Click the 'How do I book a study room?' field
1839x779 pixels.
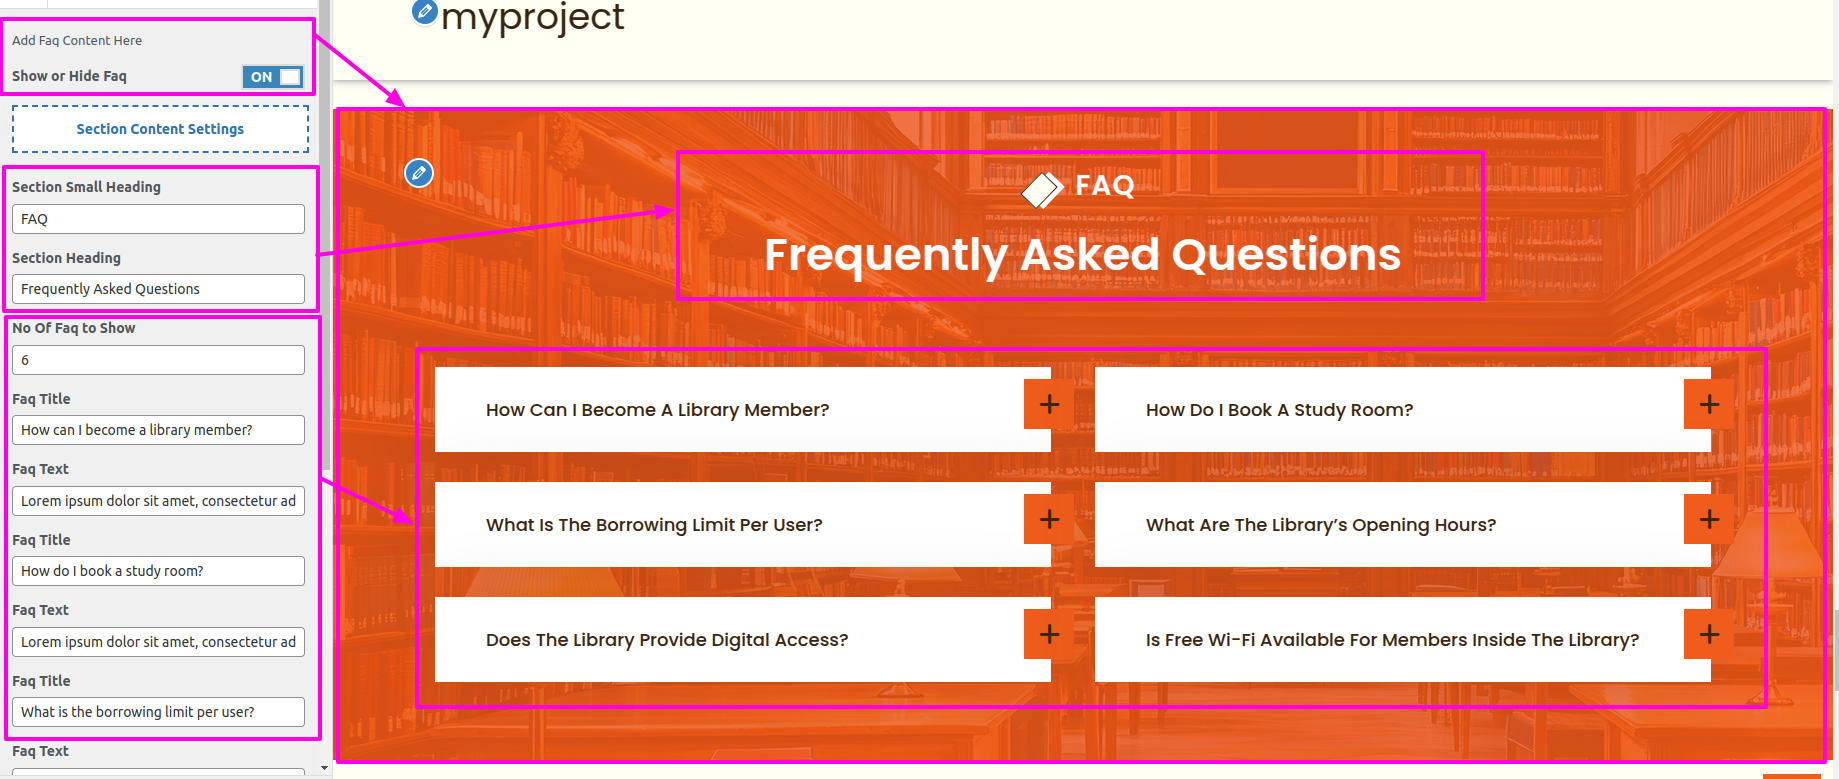click(158, 571)
